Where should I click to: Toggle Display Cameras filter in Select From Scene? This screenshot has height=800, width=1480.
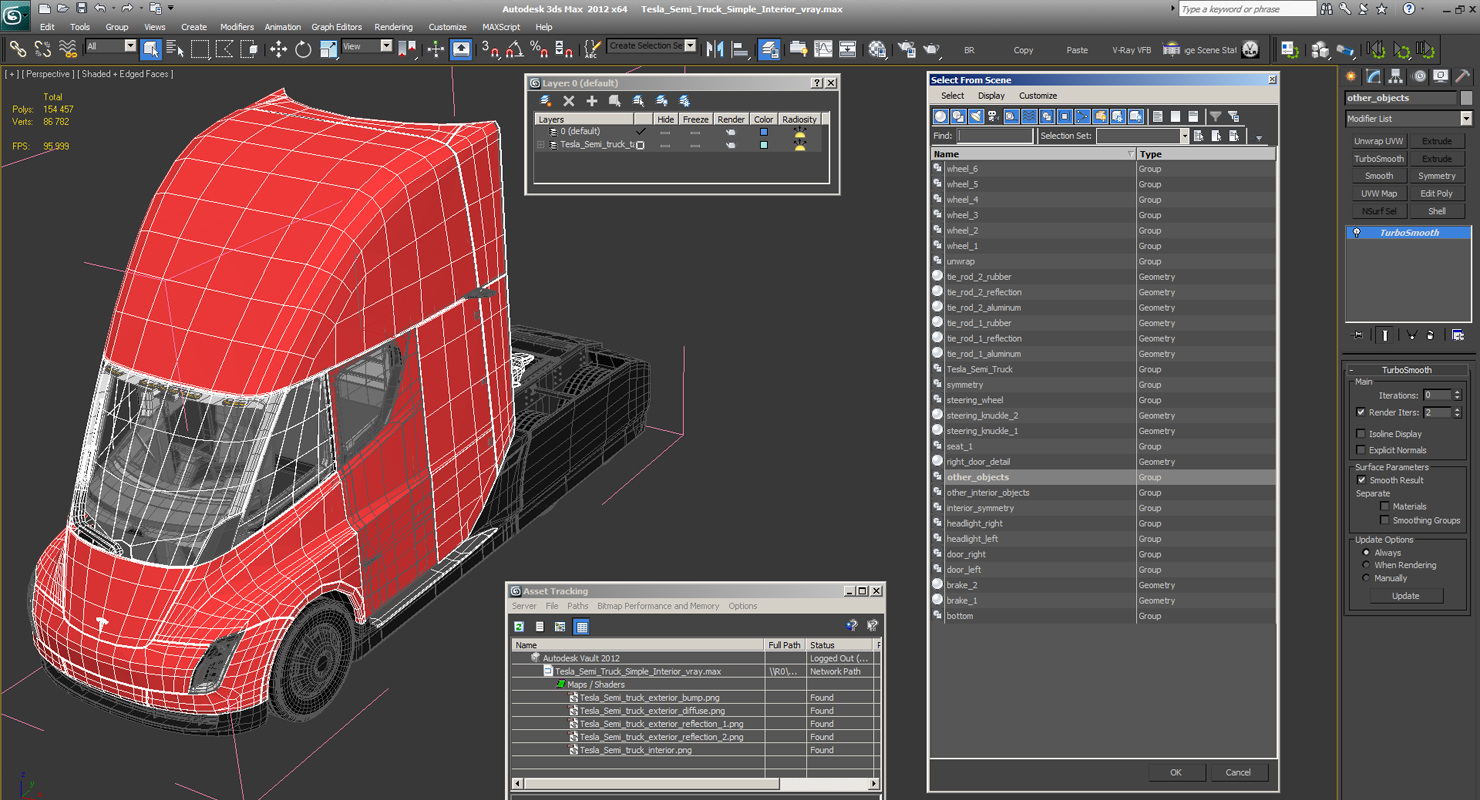coord(994,117)
